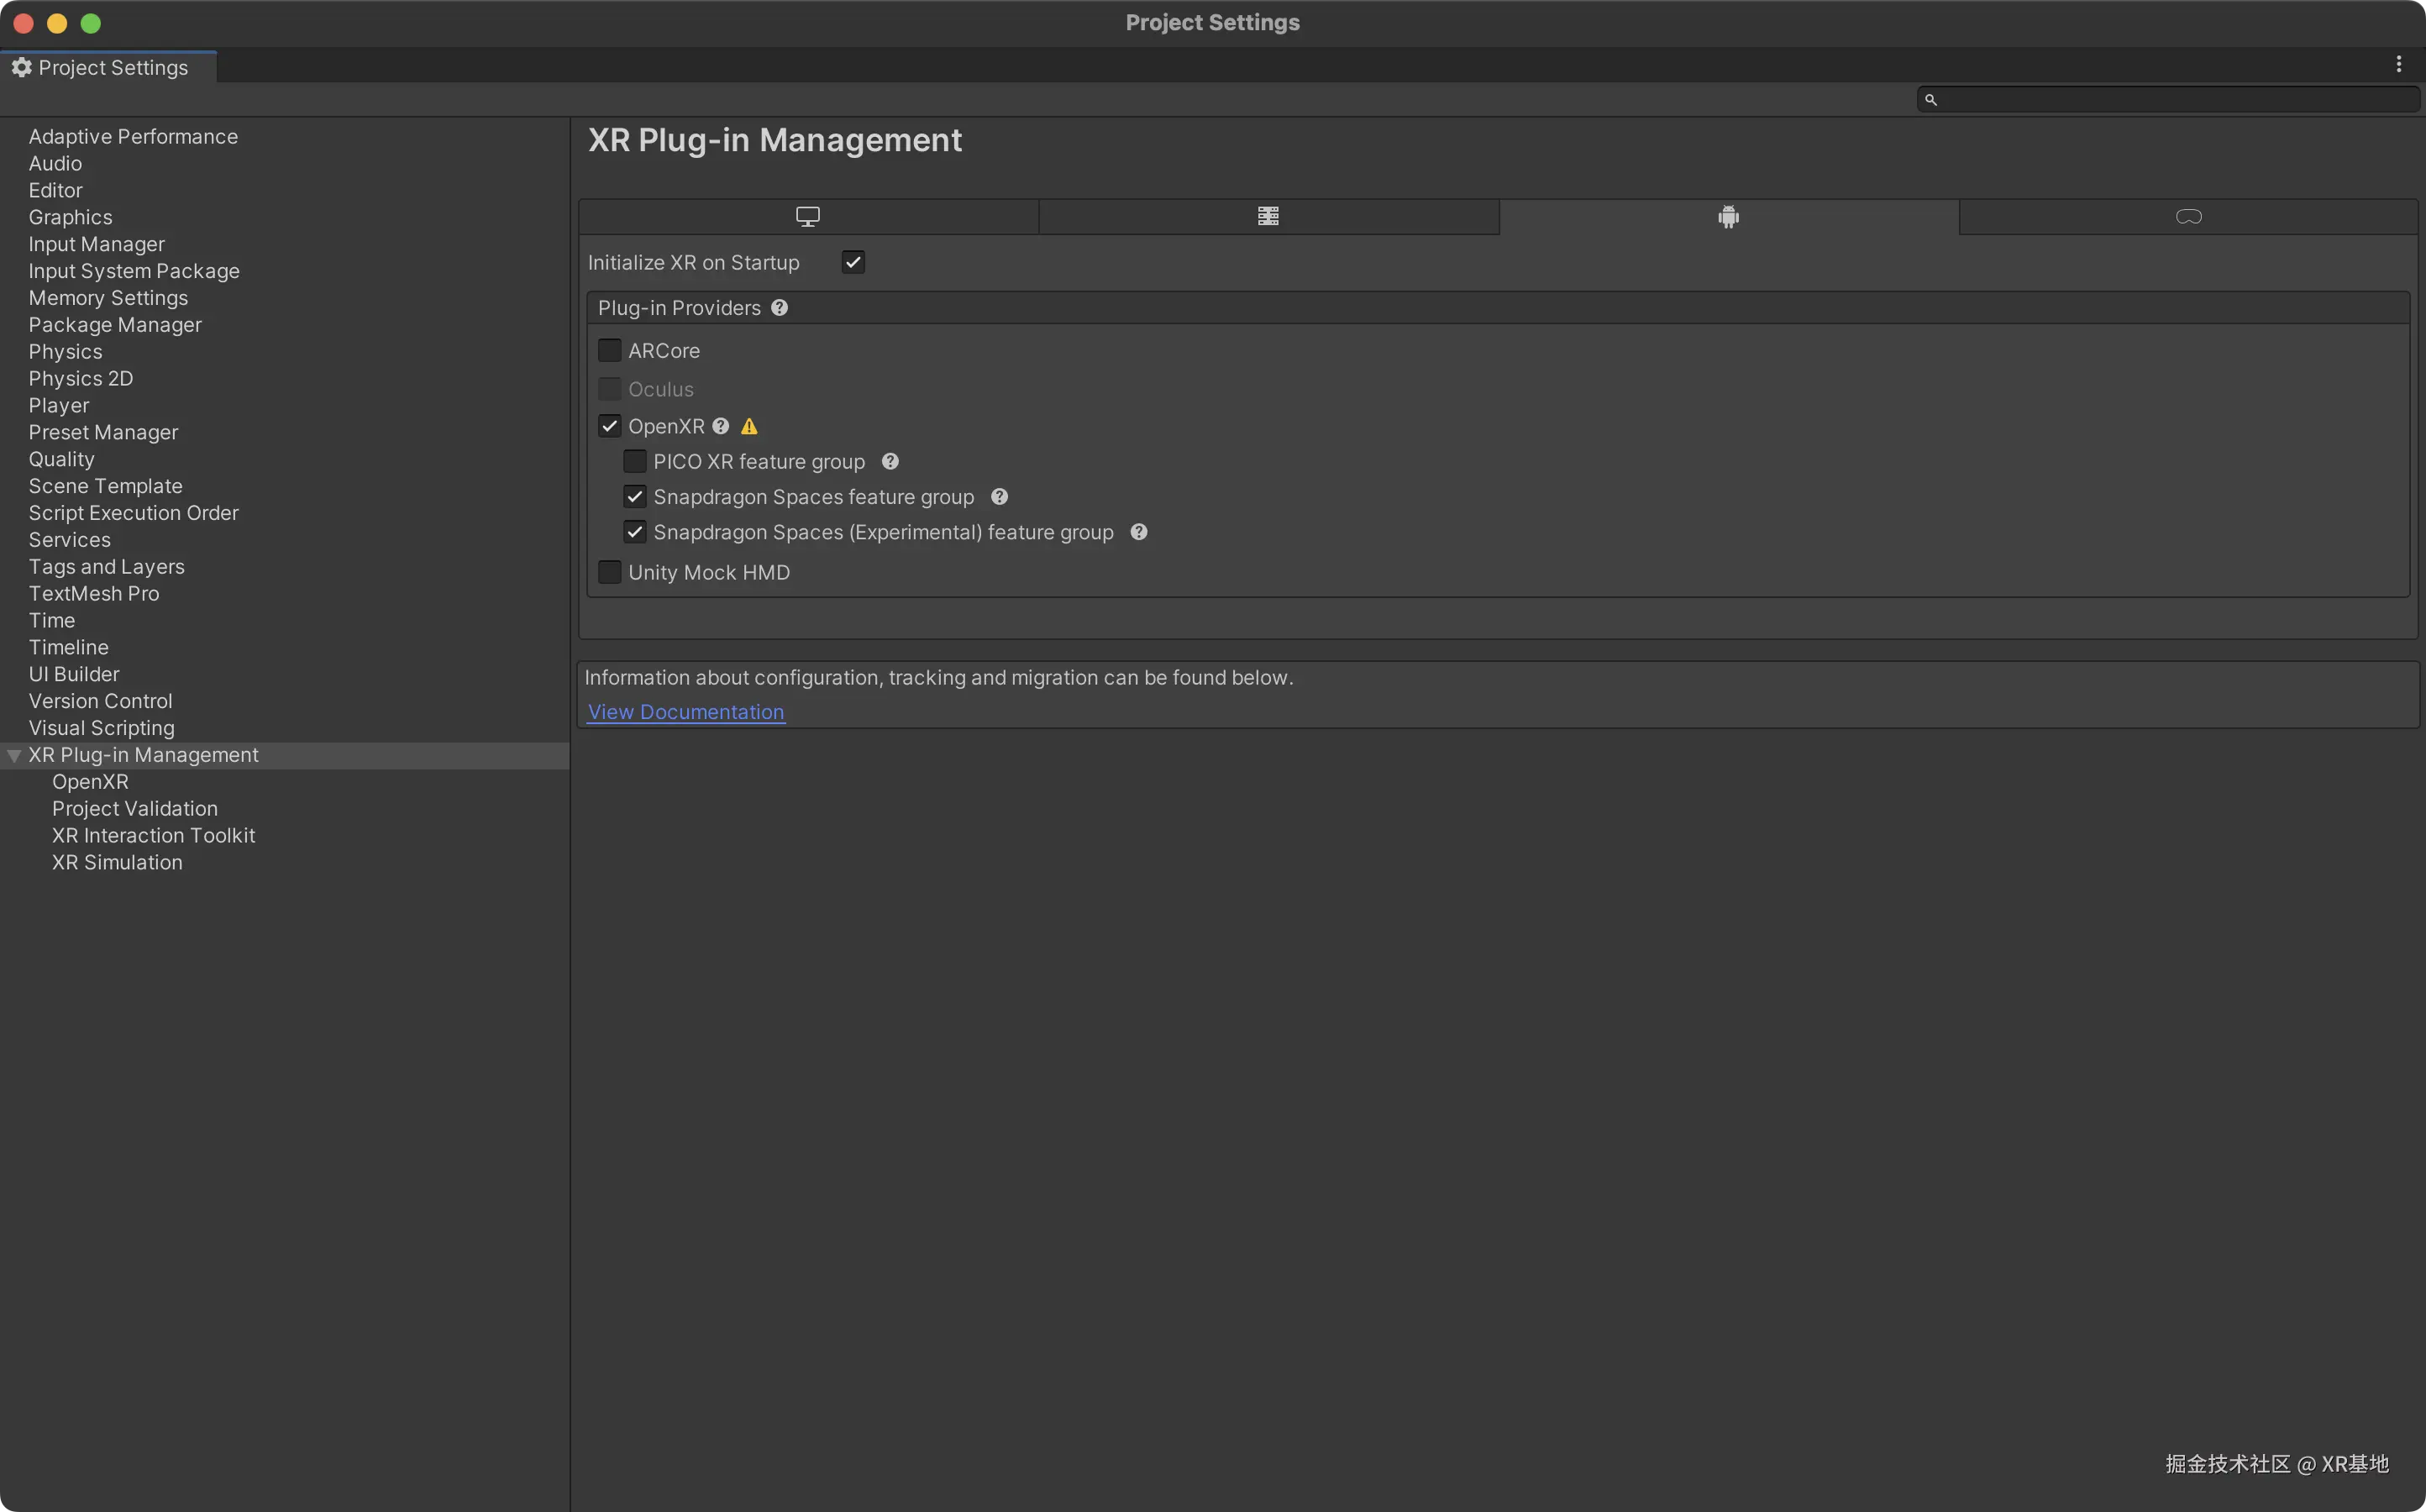Open the View Documentation link
Viewport: 2426px width, 1512px height.
click(685, 712)
